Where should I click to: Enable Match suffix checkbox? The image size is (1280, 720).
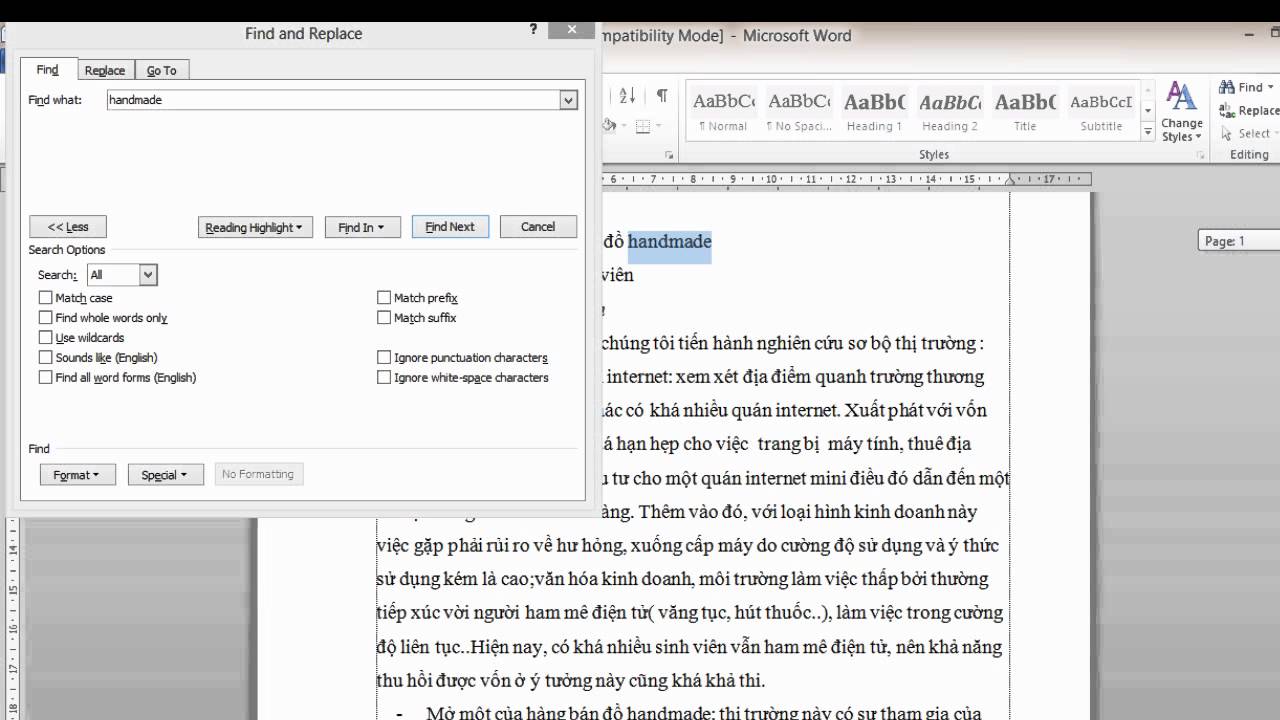click(384, 317)
